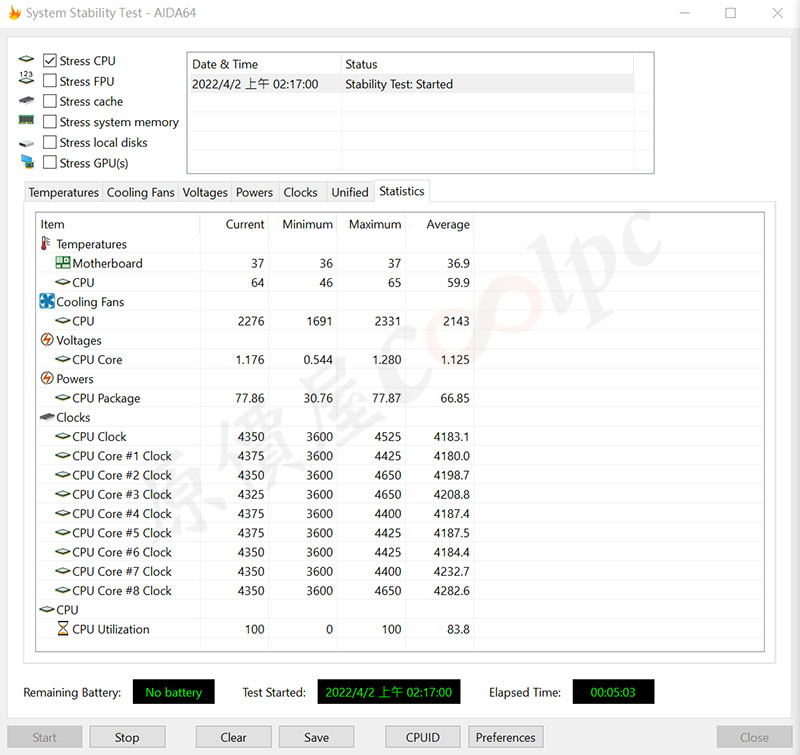Screen dimensions: 800x755
Task: Stop the stability test
Action: (127, 737)
